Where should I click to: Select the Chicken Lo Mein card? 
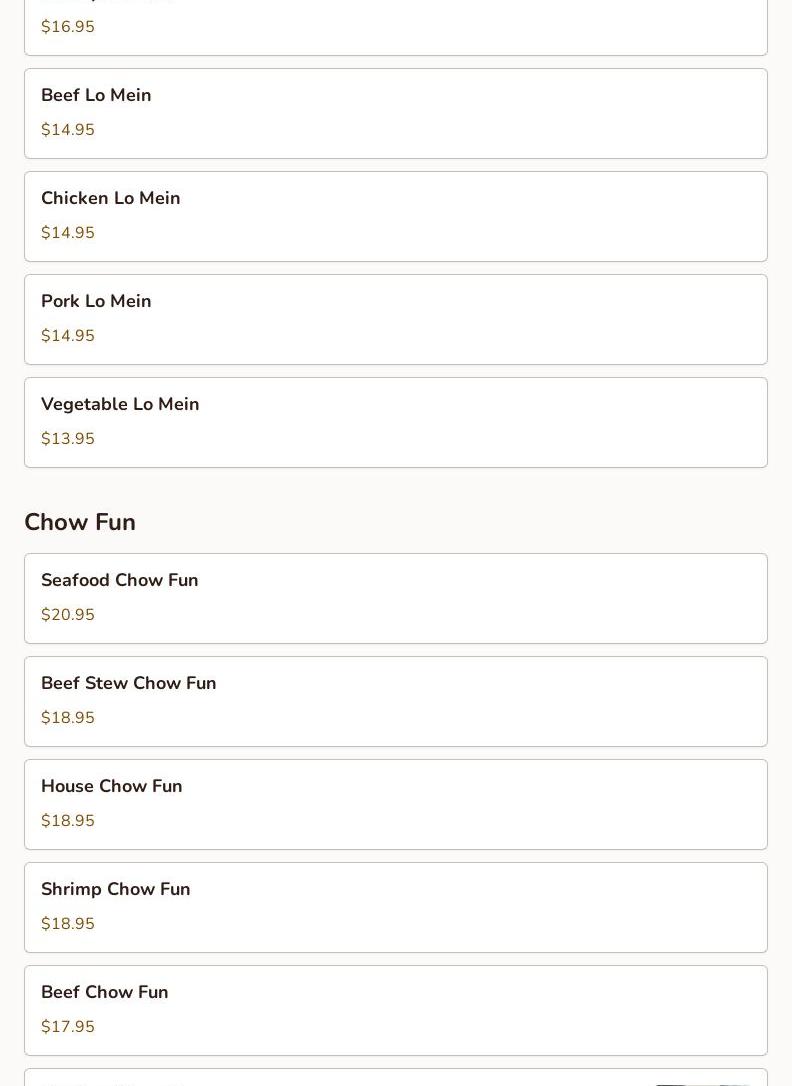[396, 217]
